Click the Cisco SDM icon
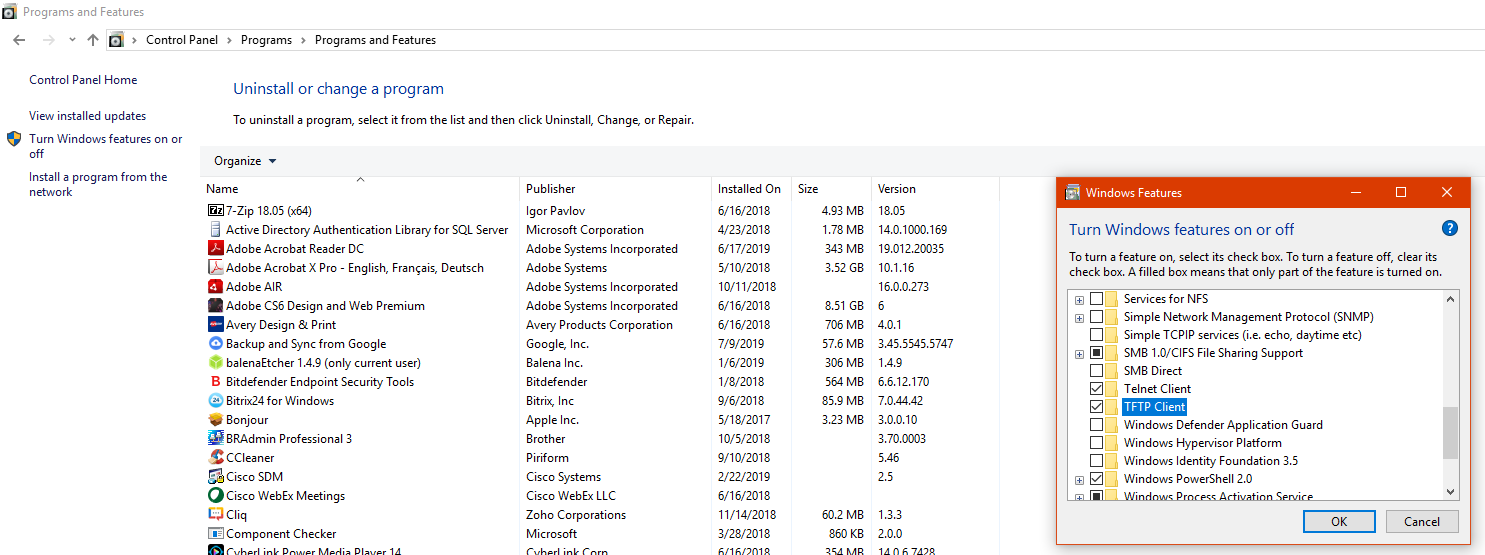 [x=215, y=477]
